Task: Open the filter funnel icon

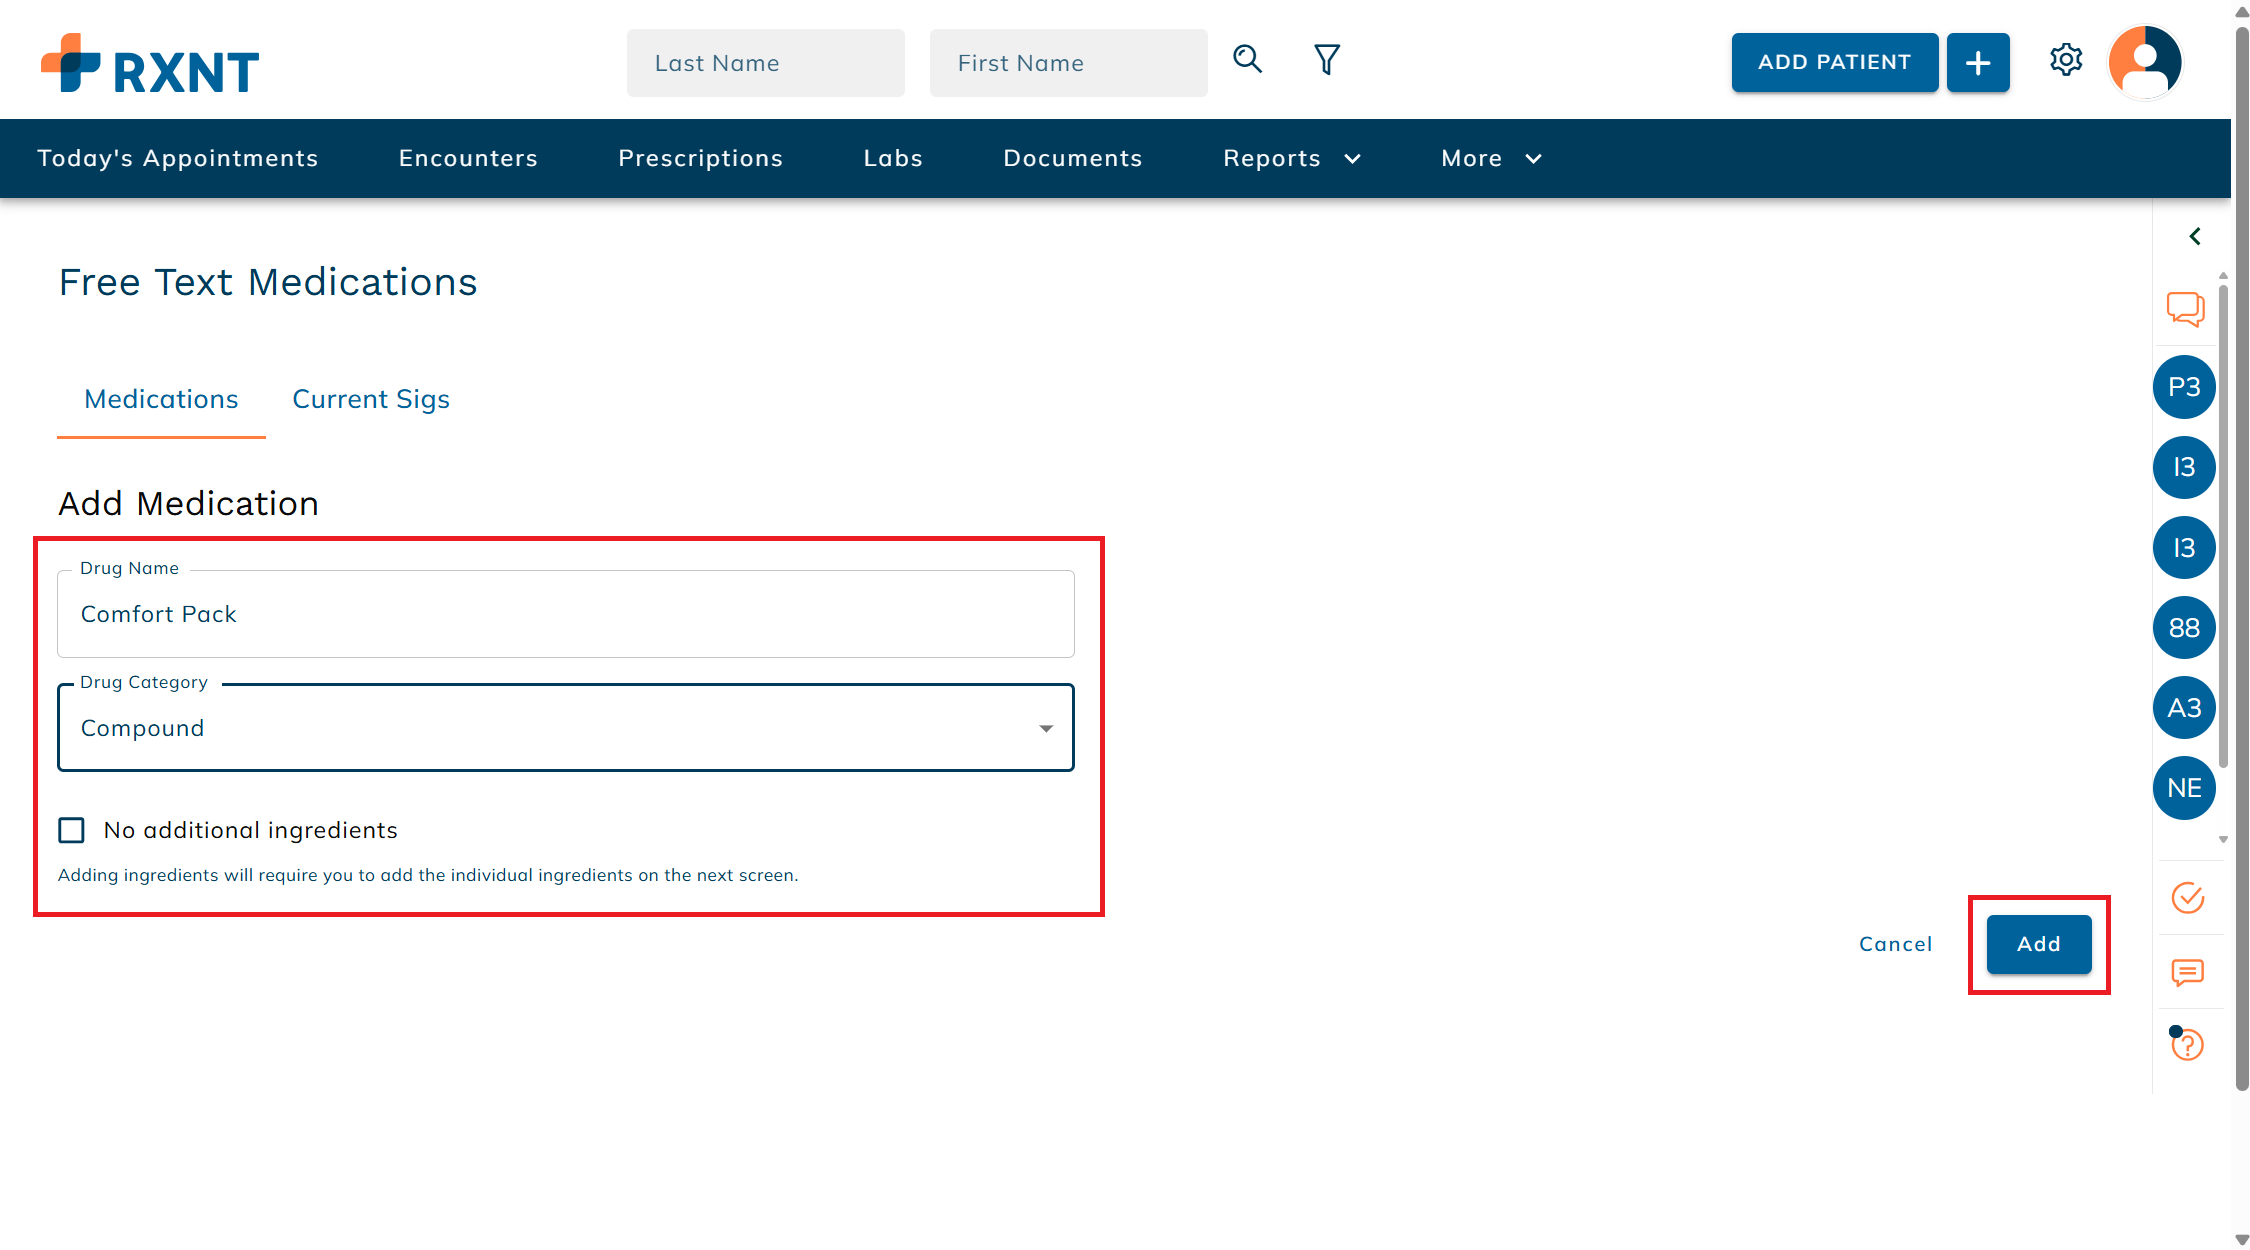Action: click(1326, 60)
